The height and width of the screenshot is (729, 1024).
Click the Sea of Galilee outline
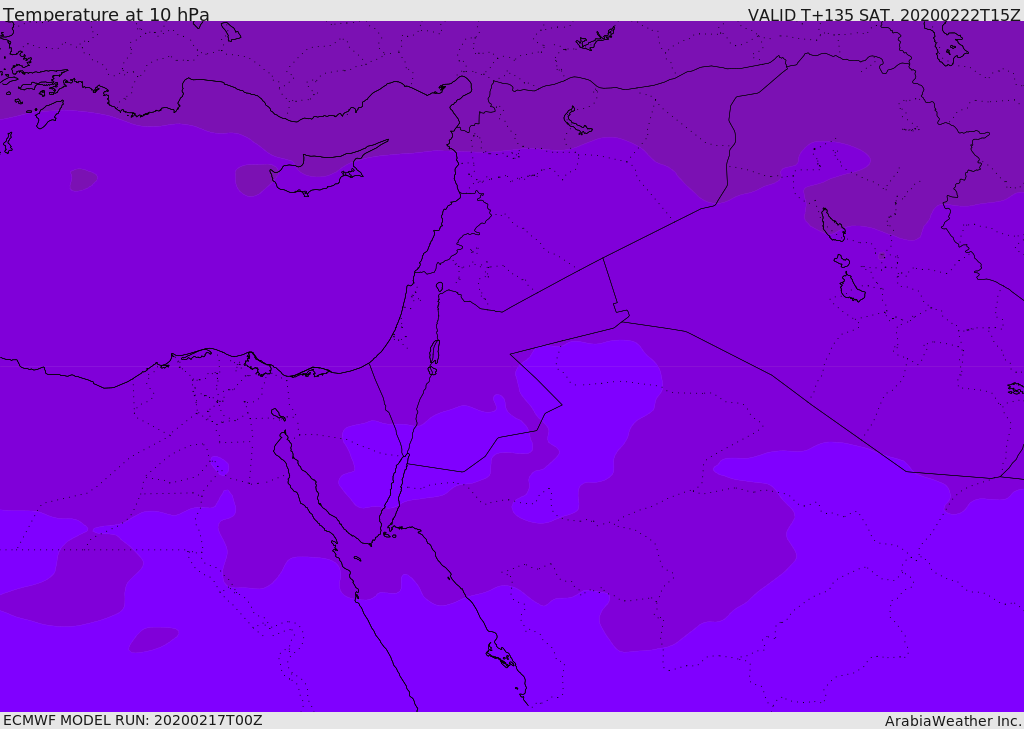440,287
